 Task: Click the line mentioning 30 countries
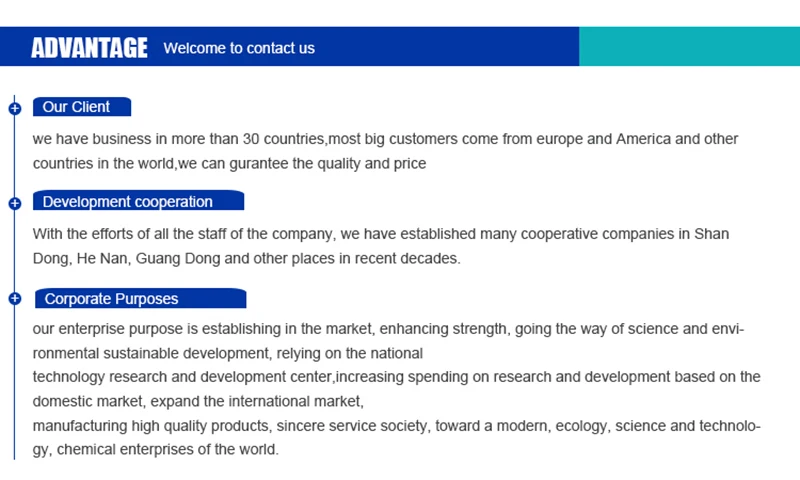click(385, 139)
